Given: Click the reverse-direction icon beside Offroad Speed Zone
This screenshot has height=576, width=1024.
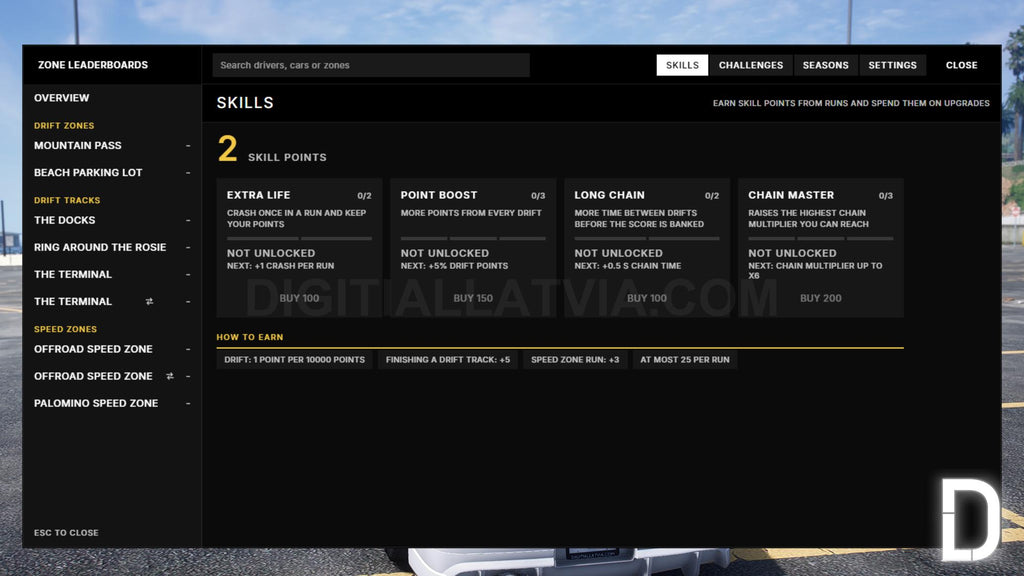Looking at the screenshot, I should click(x=170, y=376).
